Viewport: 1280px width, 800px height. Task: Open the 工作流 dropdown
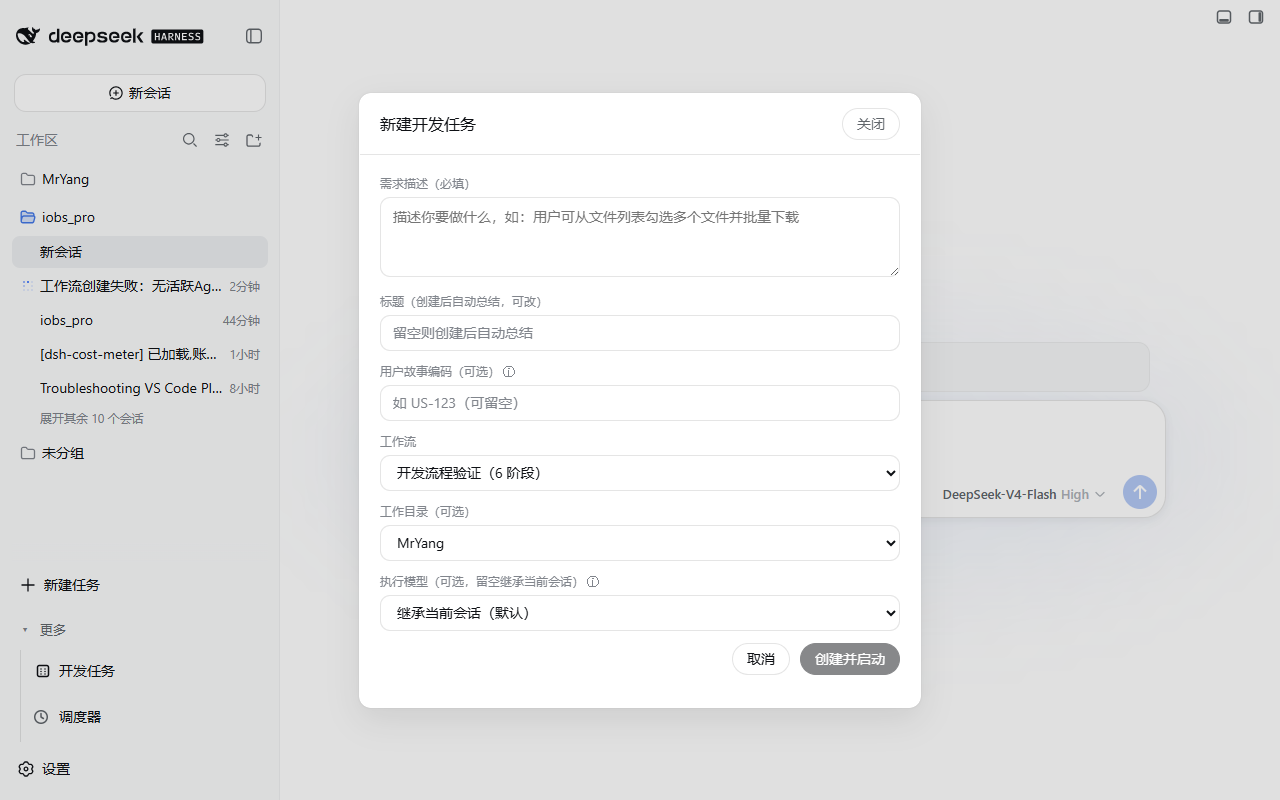tap(640, 473)
